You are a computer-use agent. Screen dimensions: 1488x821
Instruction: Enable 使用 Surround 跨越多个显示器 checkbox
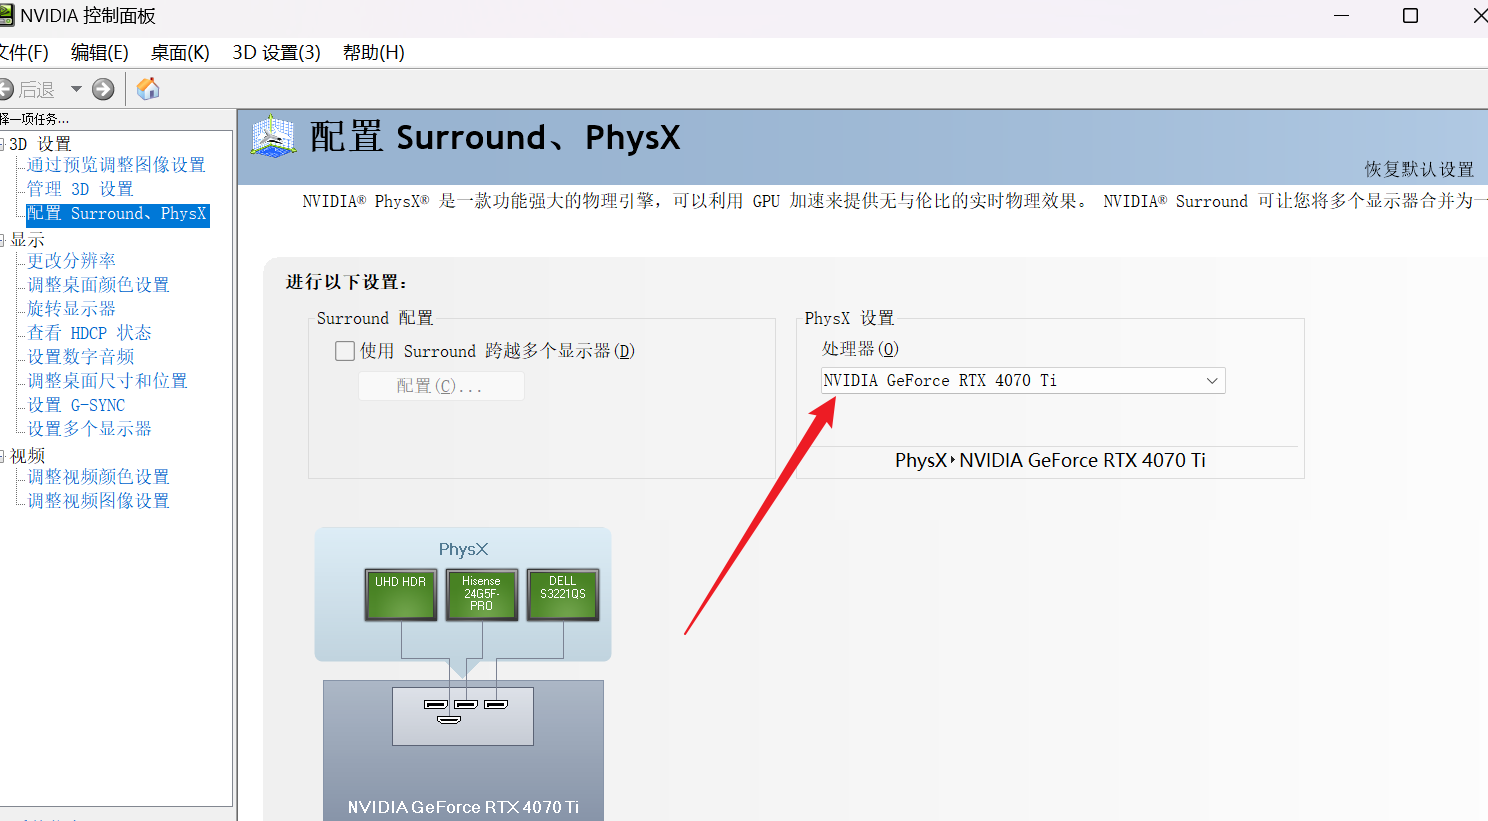pyautogui.click(x=345, y=351)
